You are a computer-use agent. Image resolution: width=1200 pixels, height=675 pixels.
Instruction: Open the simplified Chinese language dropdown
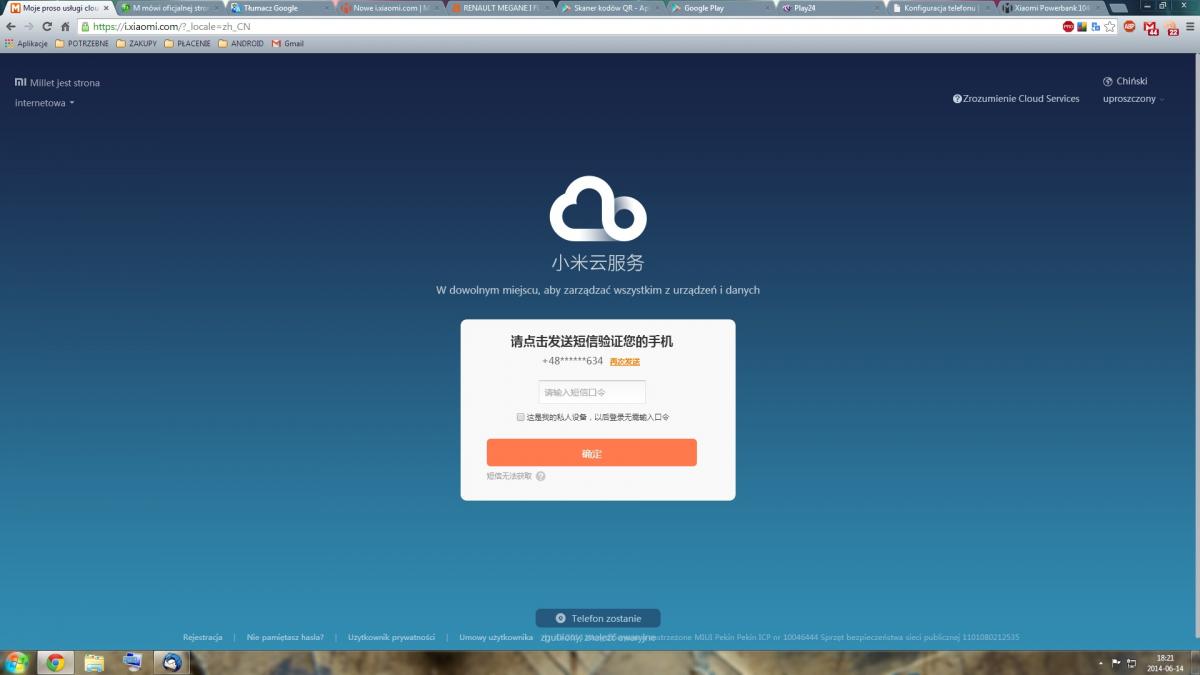click(x=1134, y=99)
